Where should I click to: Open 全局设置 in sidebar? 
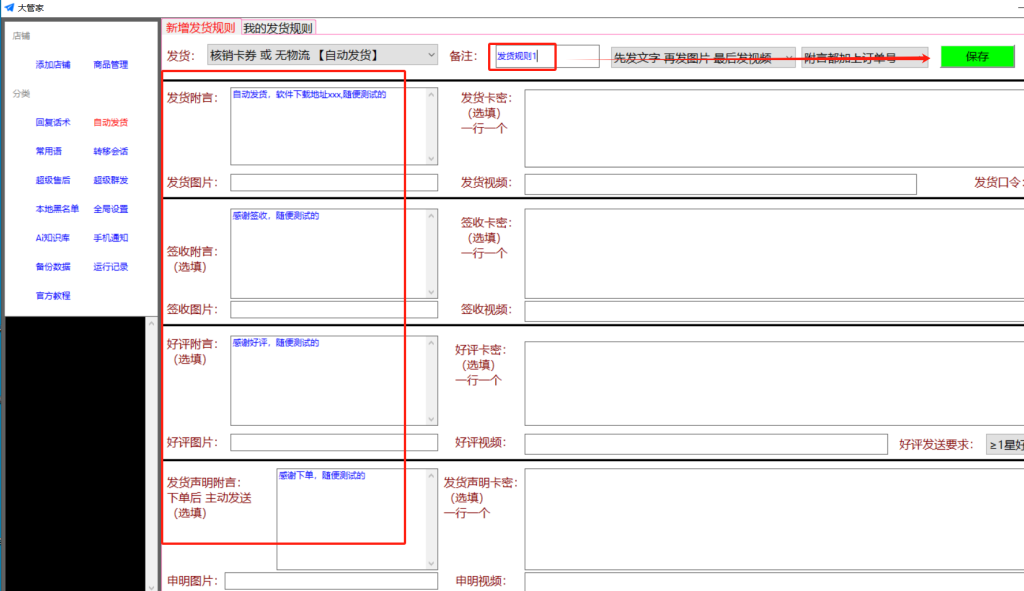click(110, 209)
